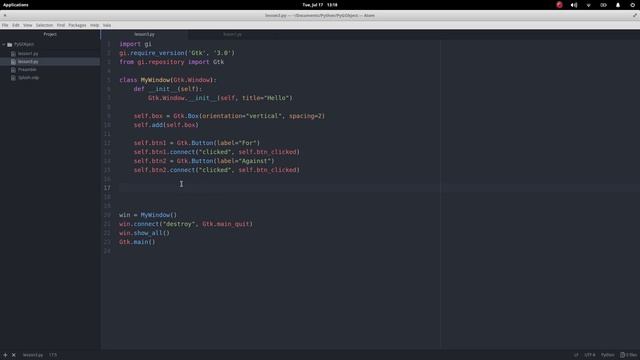Viewport: 640px width, 360px height.
Task: Click the PyGObject folder icon
Action: point(9,44)
